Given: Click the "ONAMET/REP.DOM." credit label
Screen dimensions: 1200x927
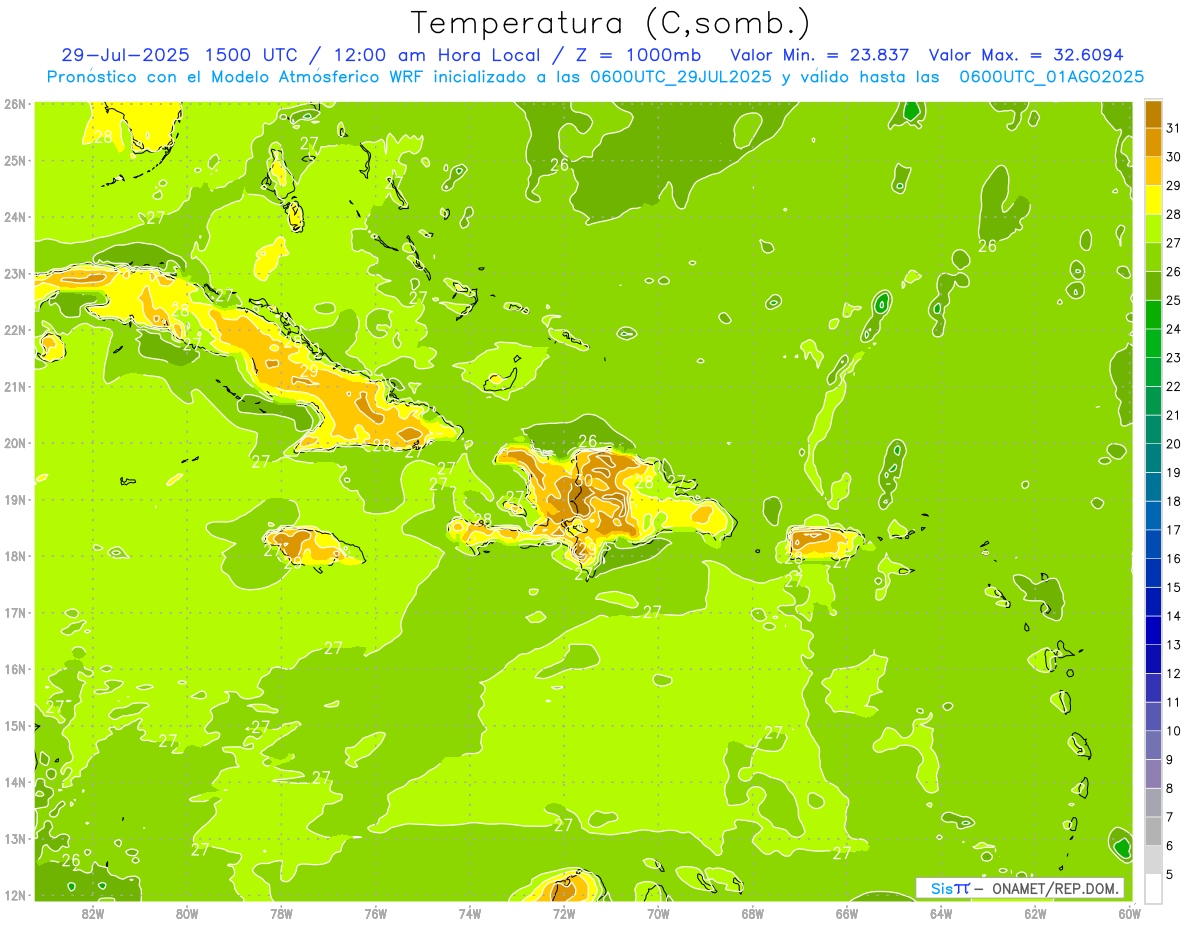Looking at the screenshot, I should point(1058,888).
